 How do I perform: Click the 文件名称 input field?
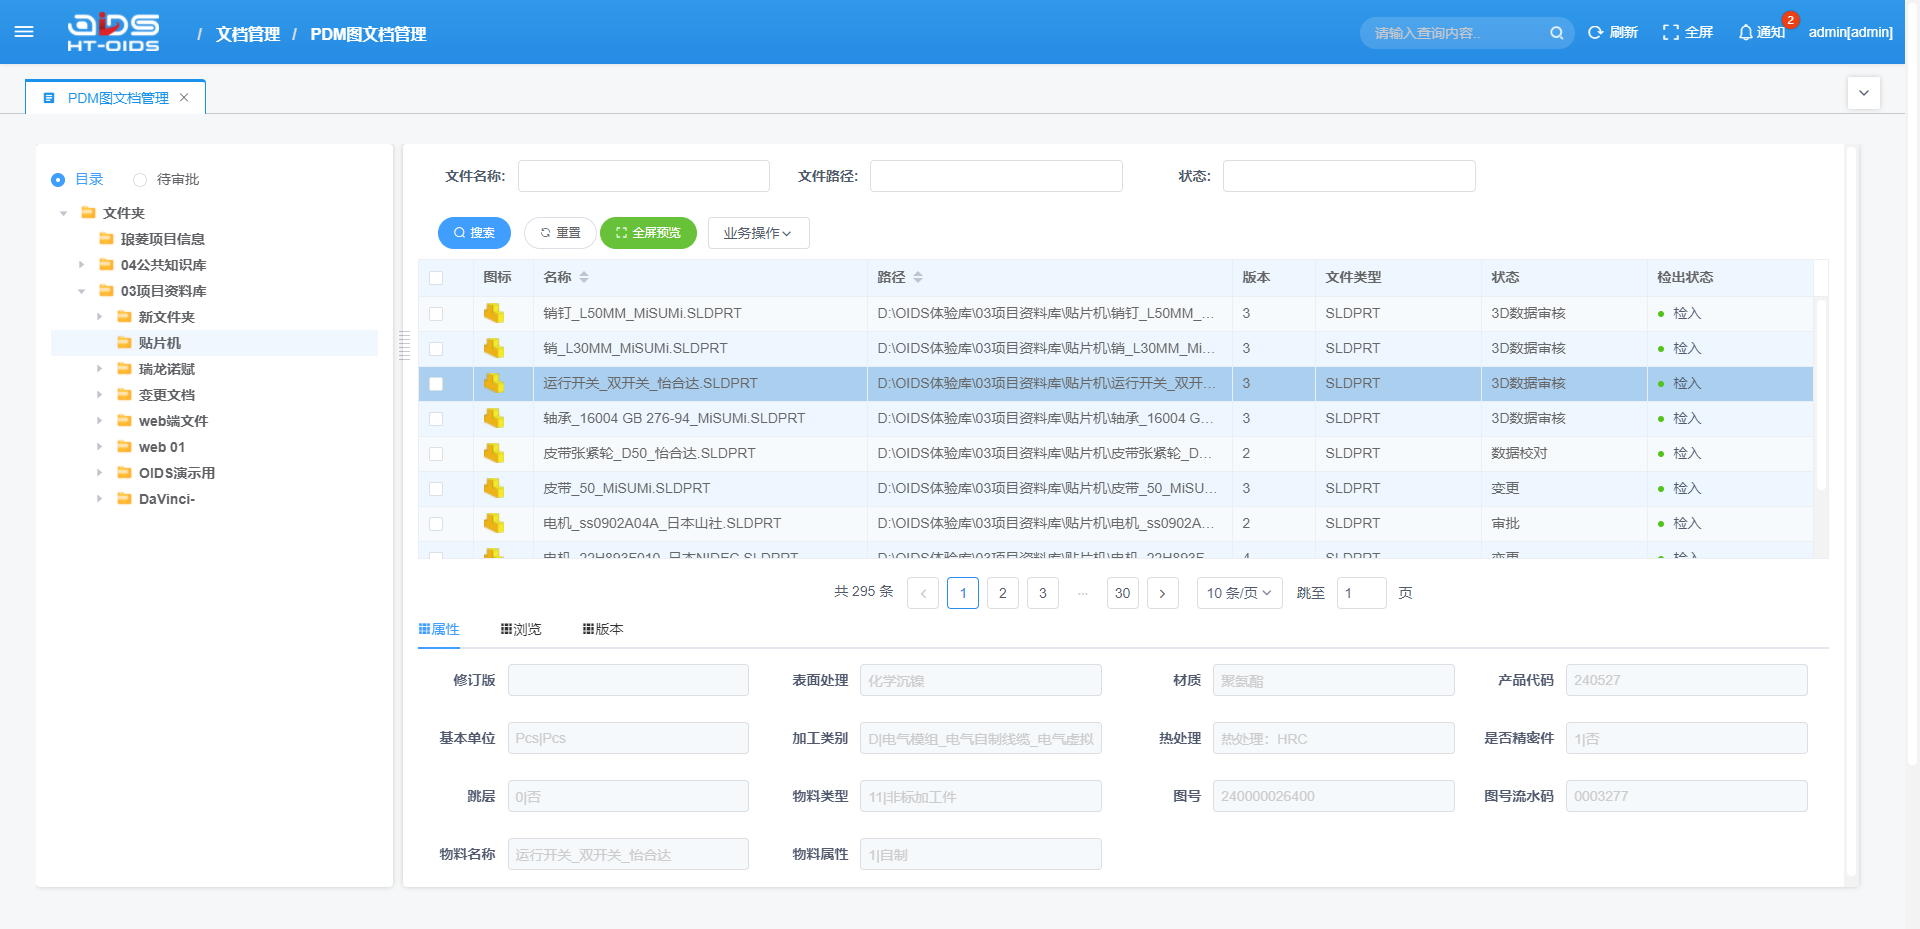click(643, 176)
